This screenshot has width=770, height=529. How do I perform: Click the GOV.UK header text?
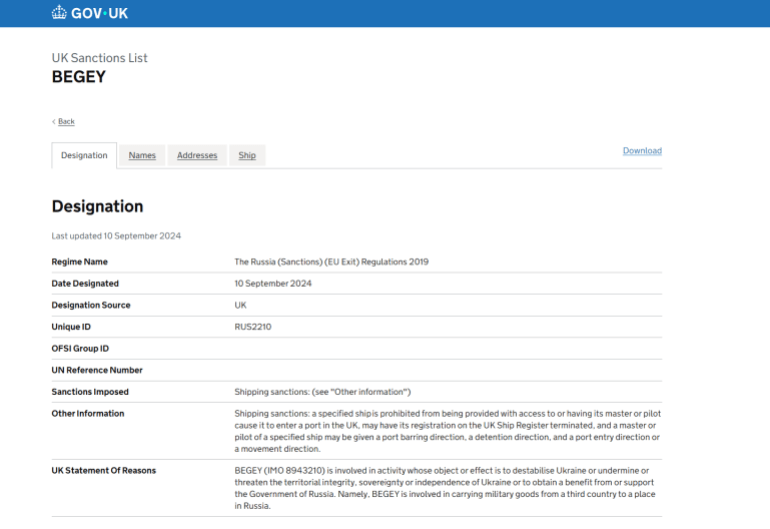click(99, 13)
